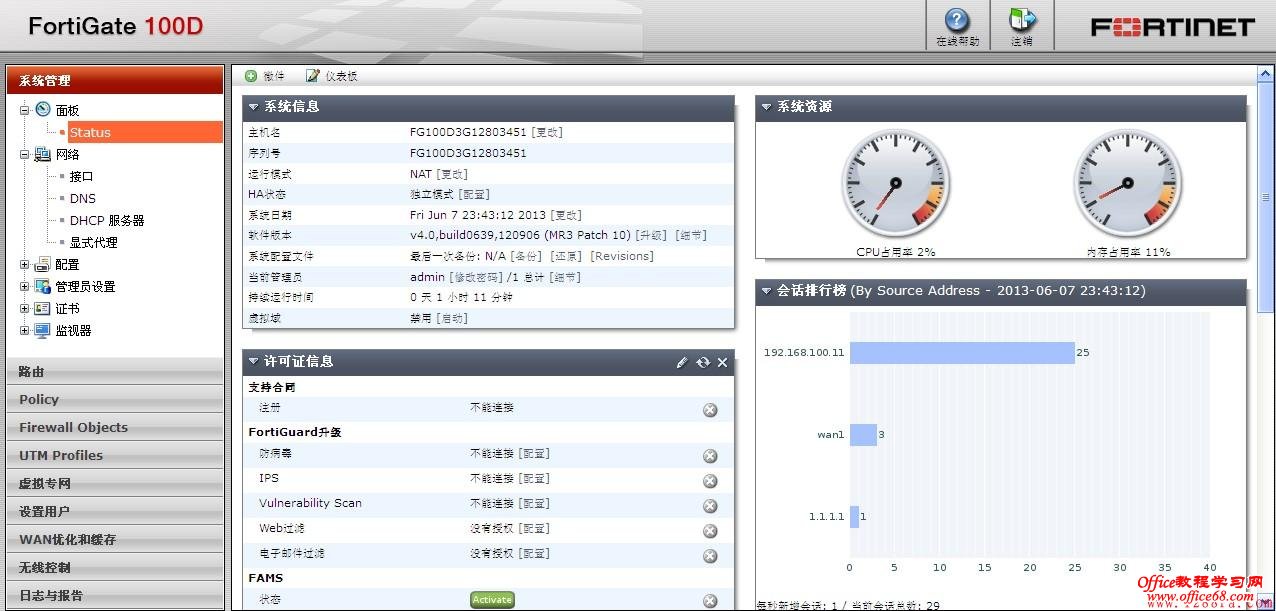Viewport: 1276px width, 611px height.
Task: Collapse the 网络 tree node
Action: coord(25,154)
